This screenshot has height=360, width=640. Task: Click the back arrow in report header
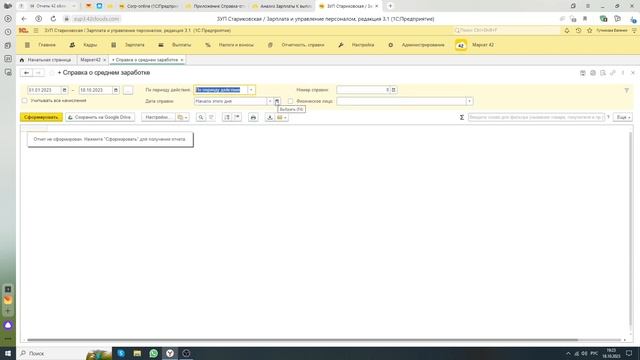pyautogui.click(x=26, y=73)
